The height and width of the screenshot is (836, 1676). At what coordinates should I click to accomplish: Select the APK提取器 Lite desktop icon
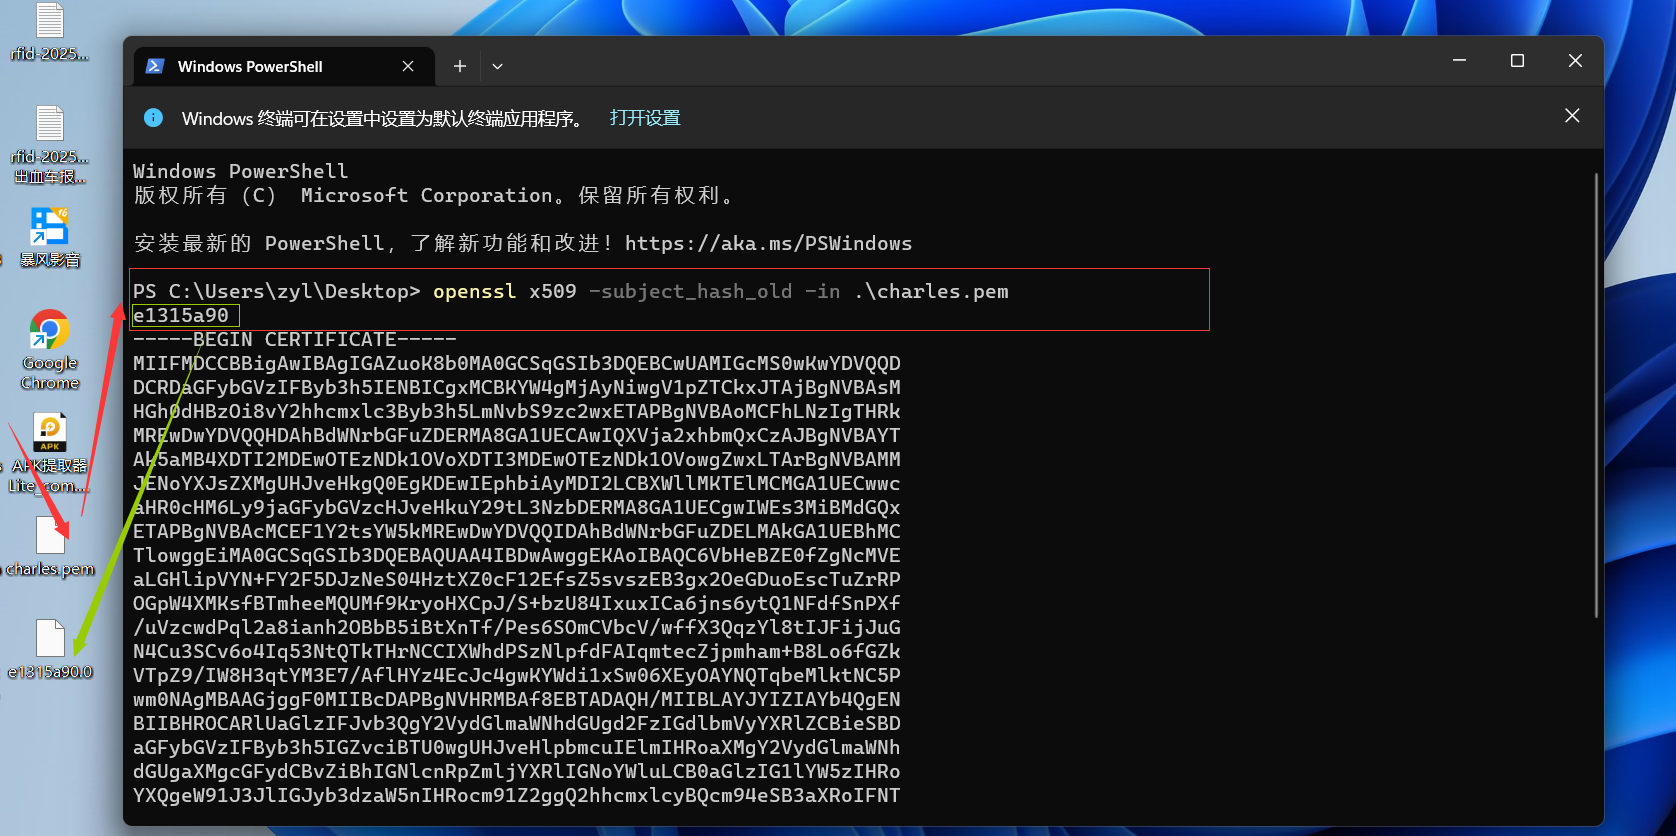pos(50,454)
